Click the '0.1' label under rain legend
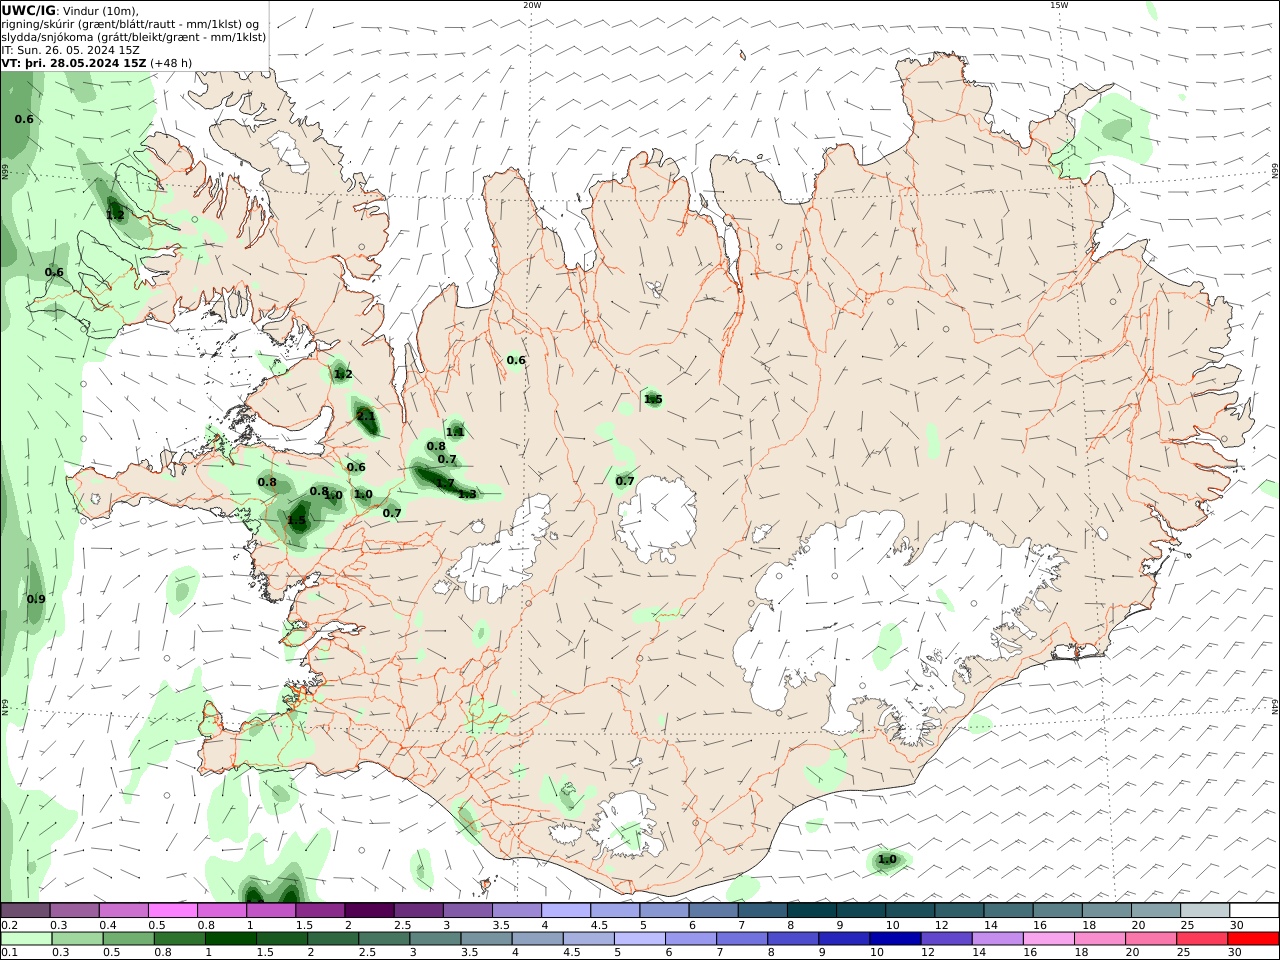Image resolution: width=1280 pixels, height=960 pixels. (9, 953)
